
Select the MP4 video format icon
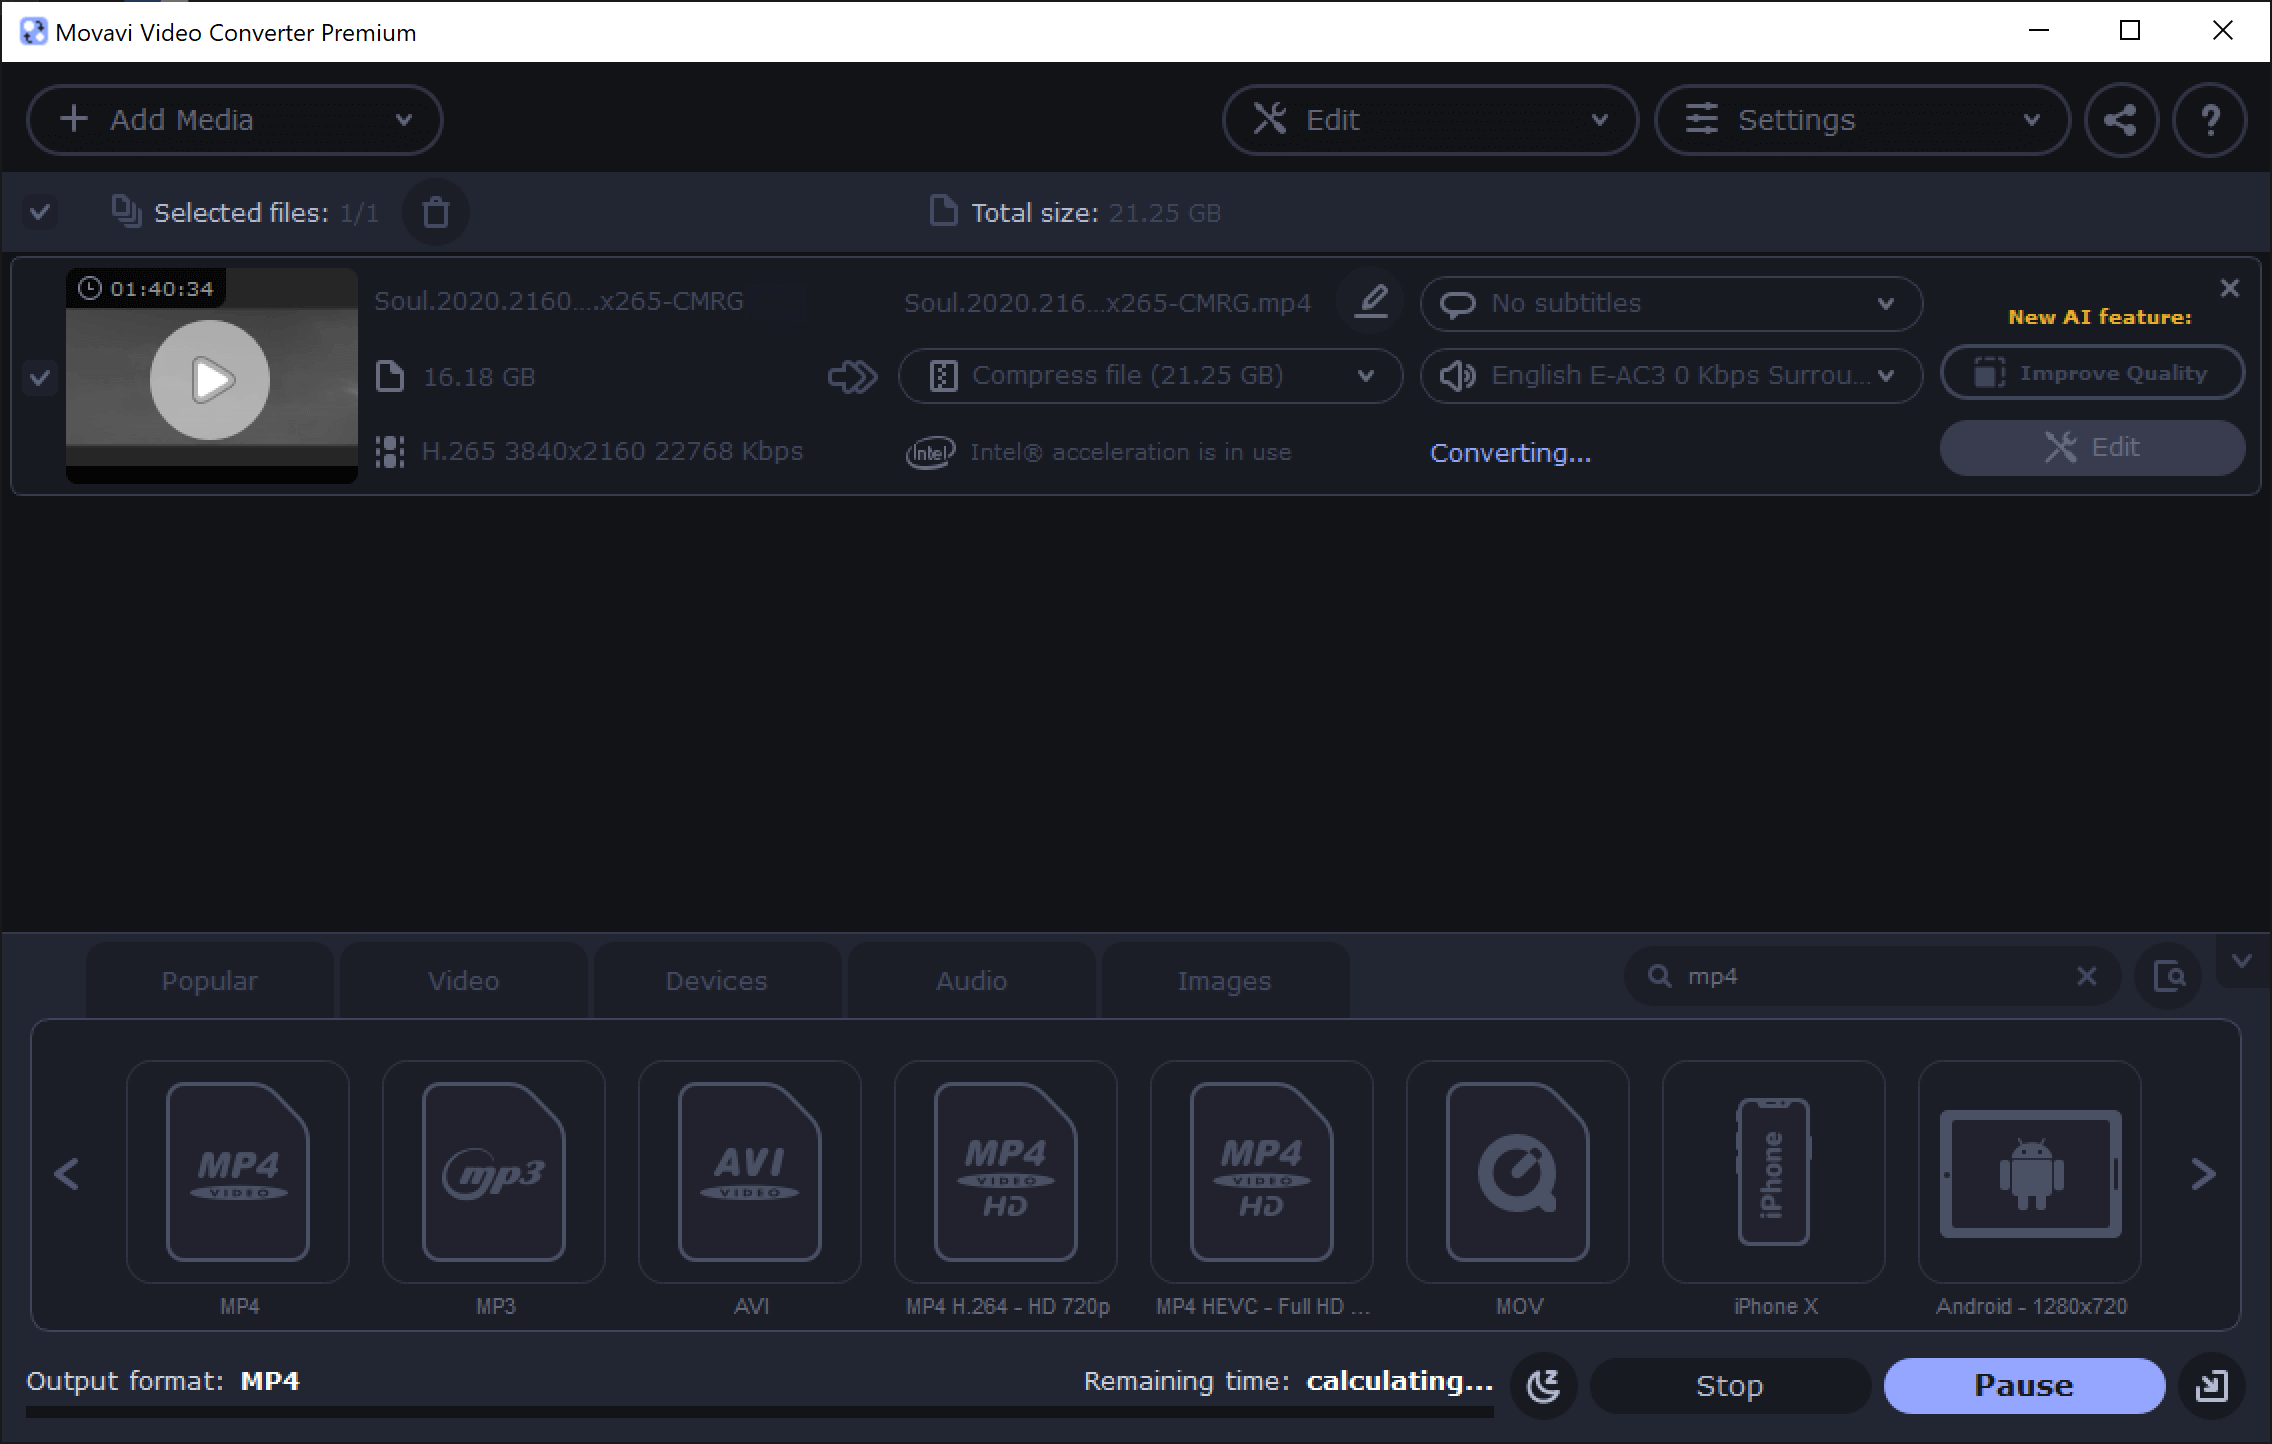pyautogui.click(x=238, y=1172)
